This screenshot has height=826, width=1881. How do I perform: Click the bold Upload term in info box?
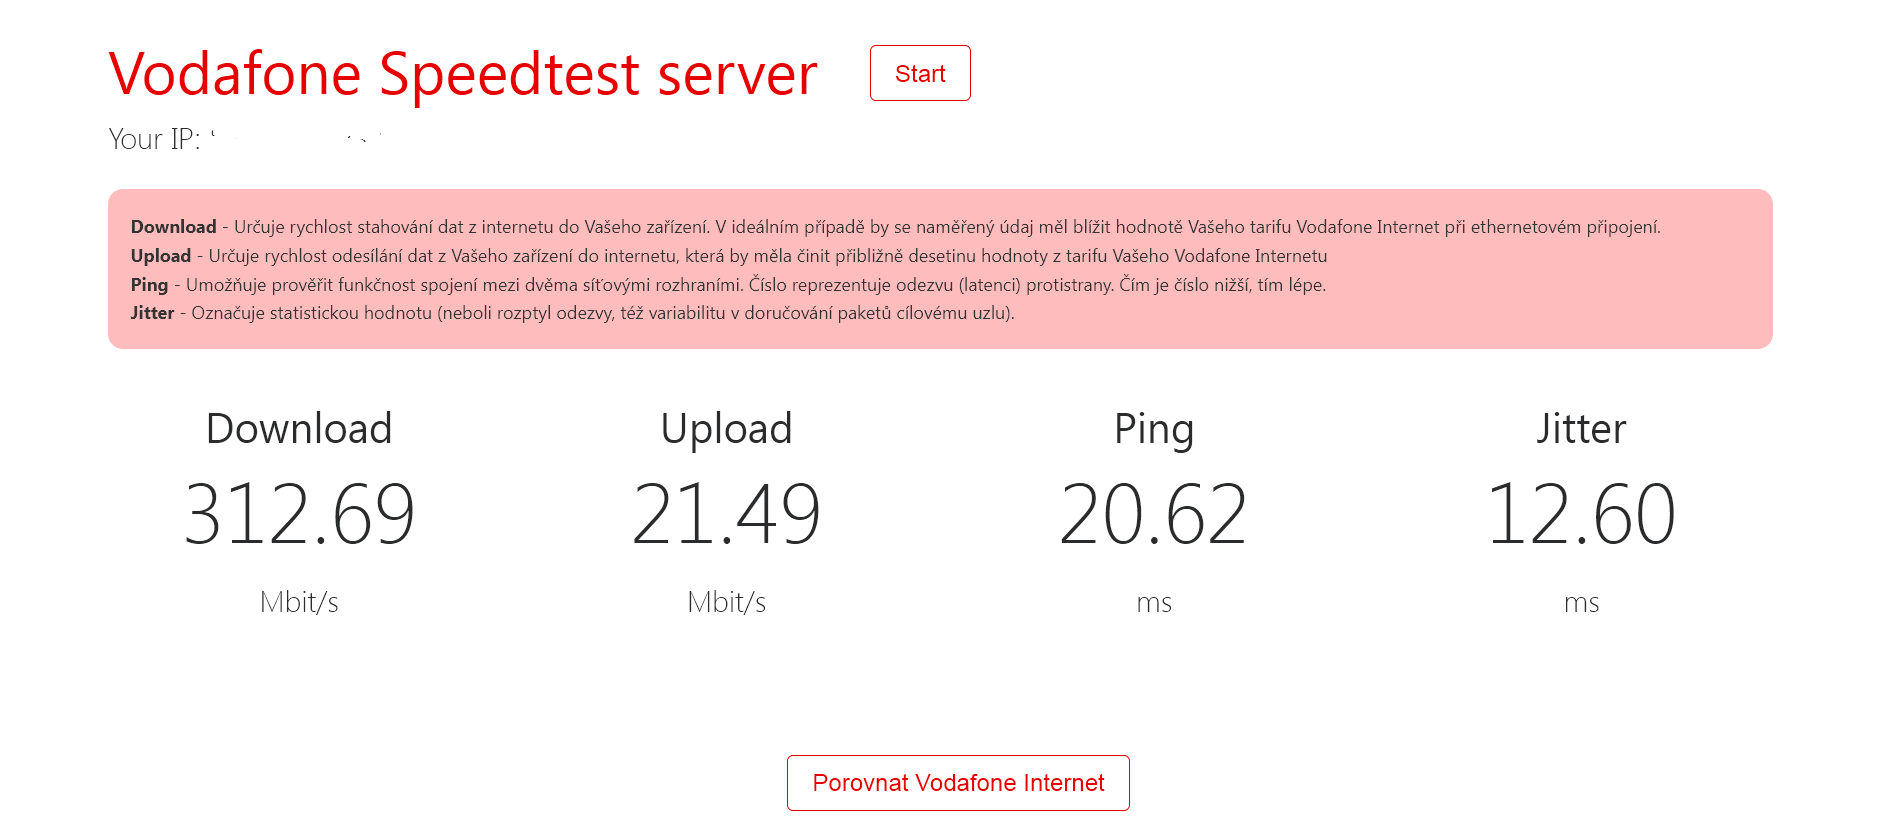pyautogui.click(x=160, y=256)
